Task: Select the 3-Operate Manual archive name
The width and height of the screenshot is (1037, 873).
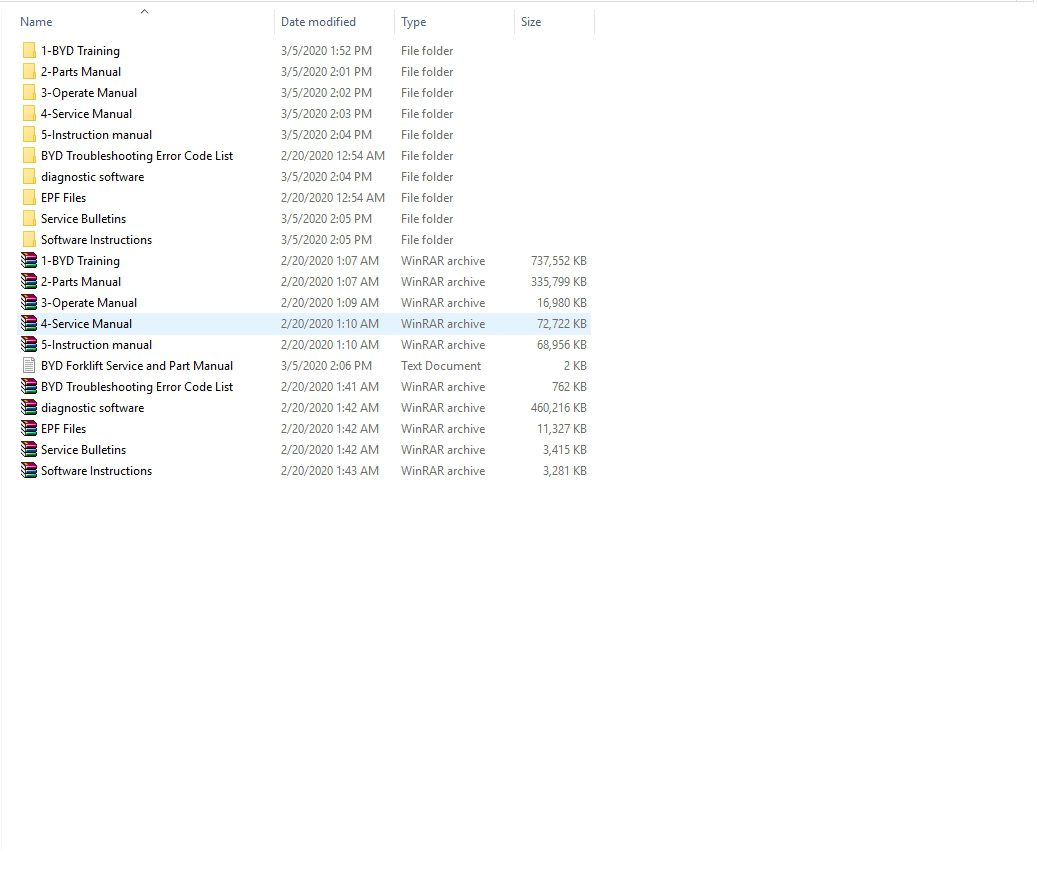Action: (x=89, y=303)
